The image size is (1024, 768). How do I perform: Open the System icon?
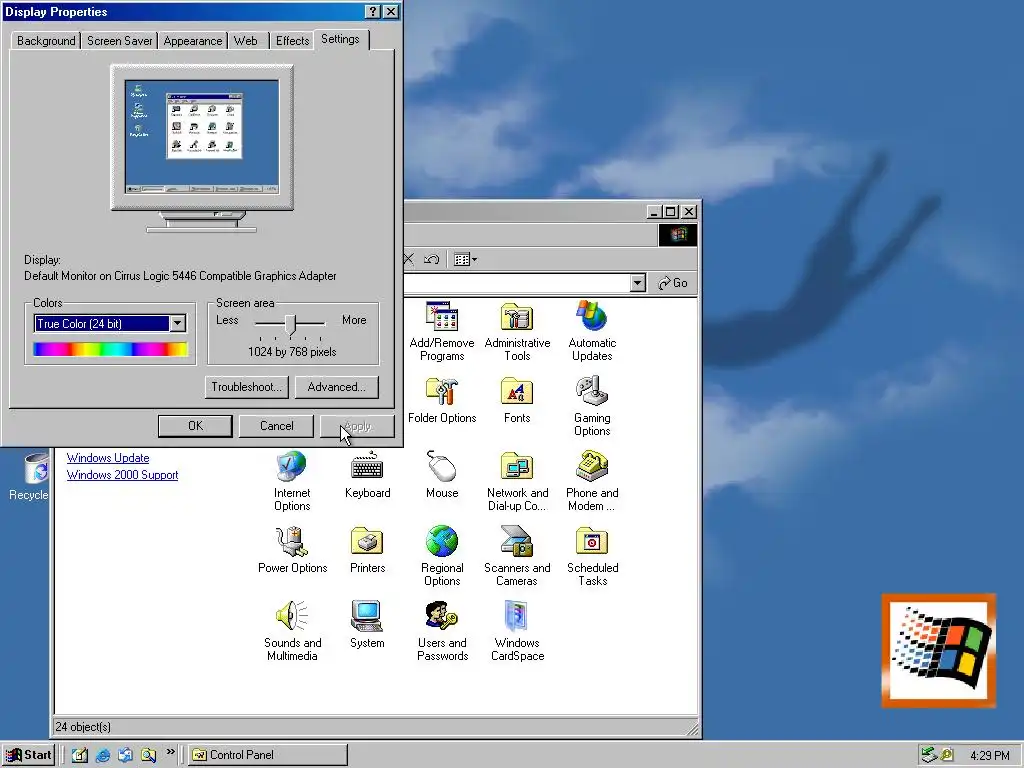click(x=368, y=626)
